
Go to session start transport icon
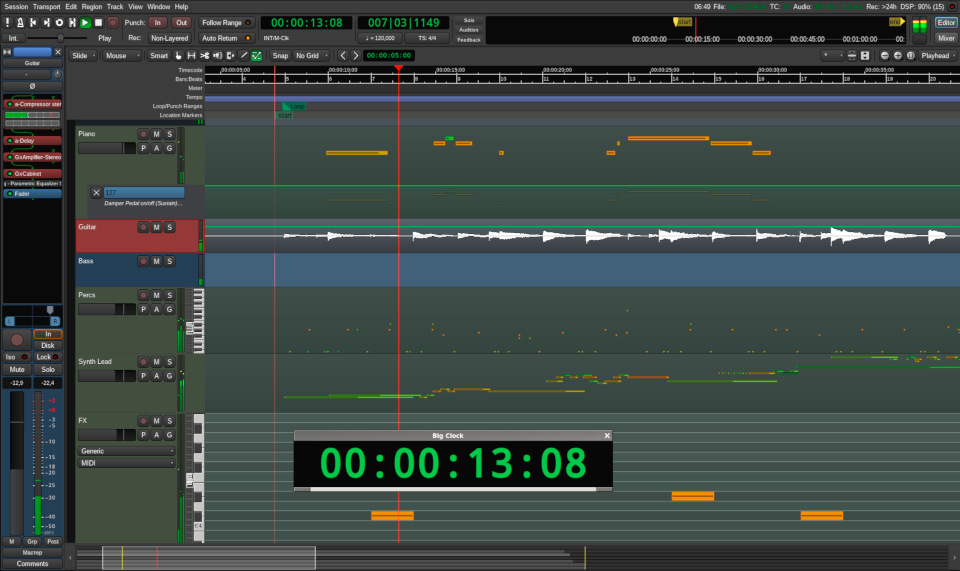click(33, 23)
